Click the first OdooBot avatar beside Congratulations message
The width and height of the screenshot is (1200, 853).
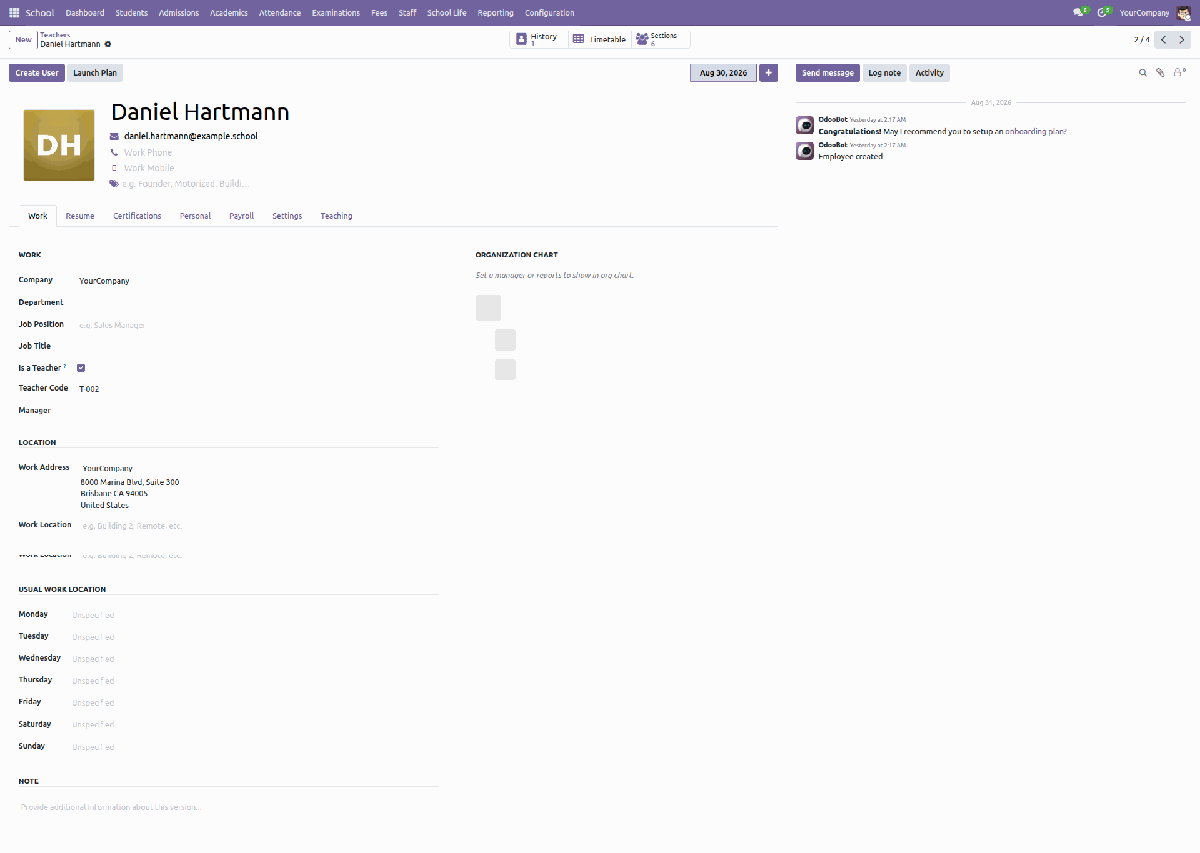804,125
